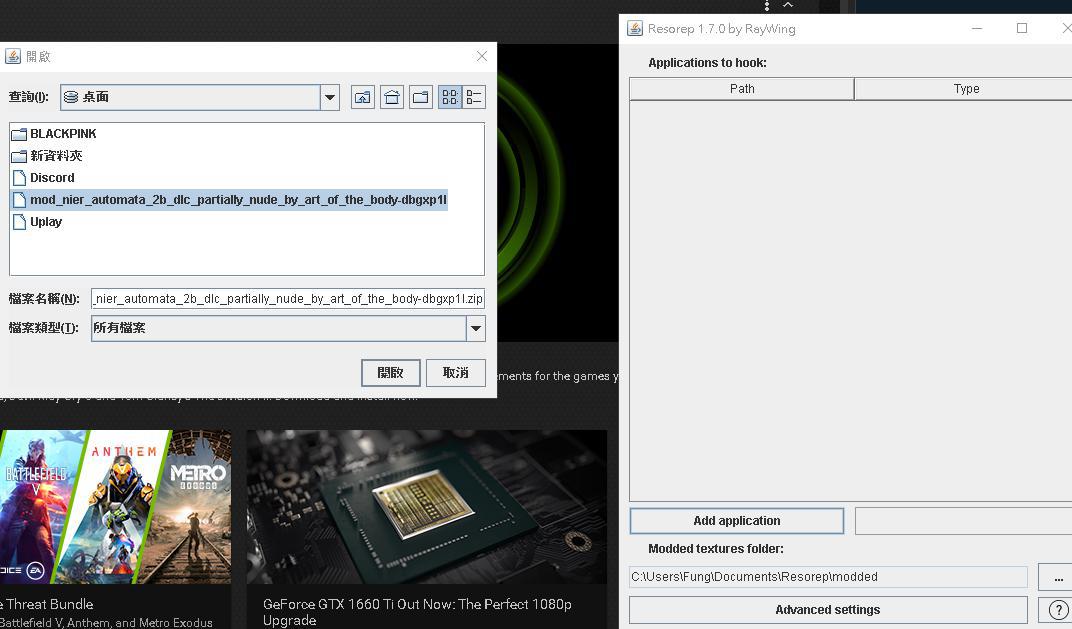Expand the 查詢 location dropdown
This screenshot has width=1072, height=629.
[x=329, y=97]
